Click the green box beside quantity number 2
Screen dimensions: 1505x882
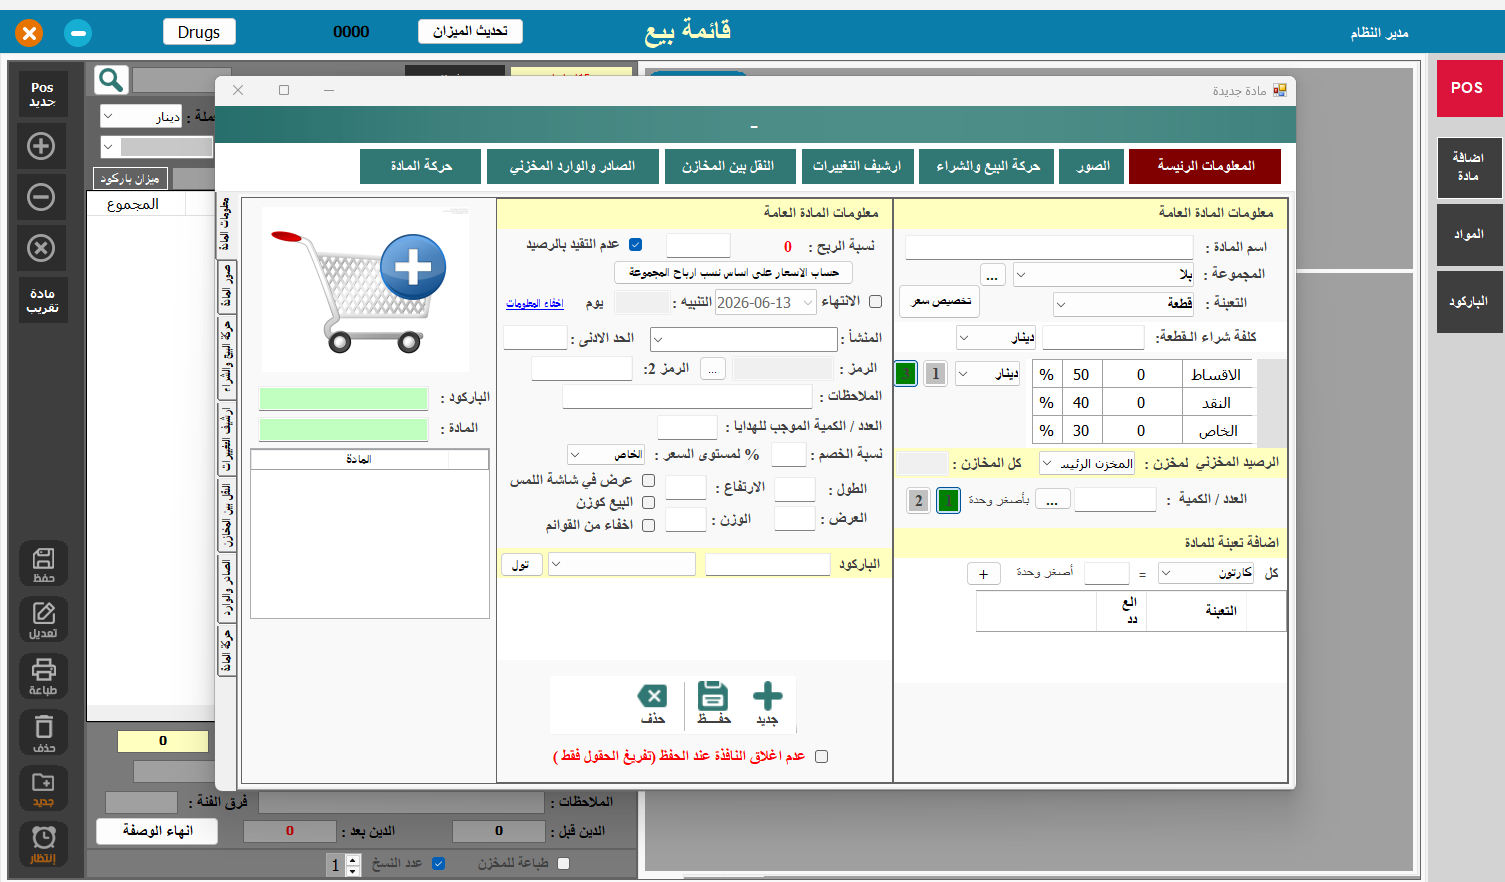(948, 500)
